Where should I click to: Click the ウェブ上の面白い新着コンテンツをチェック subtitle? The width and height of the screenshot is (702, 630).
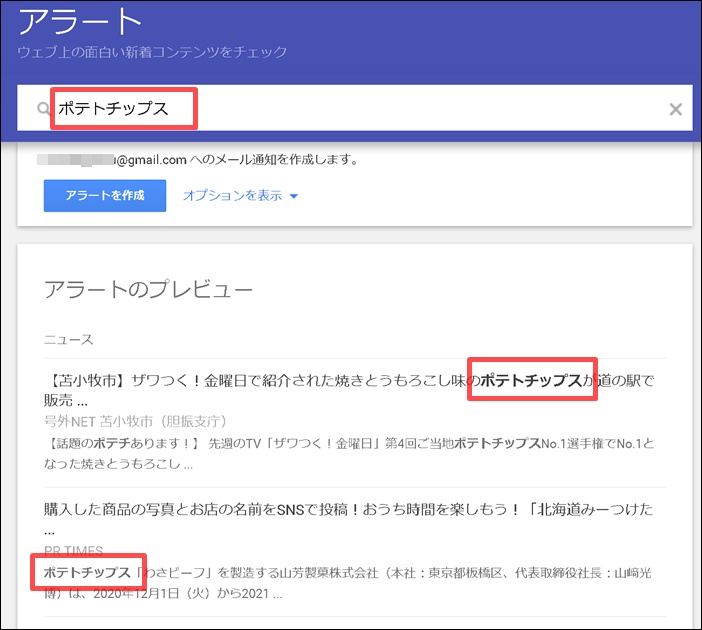152,52
